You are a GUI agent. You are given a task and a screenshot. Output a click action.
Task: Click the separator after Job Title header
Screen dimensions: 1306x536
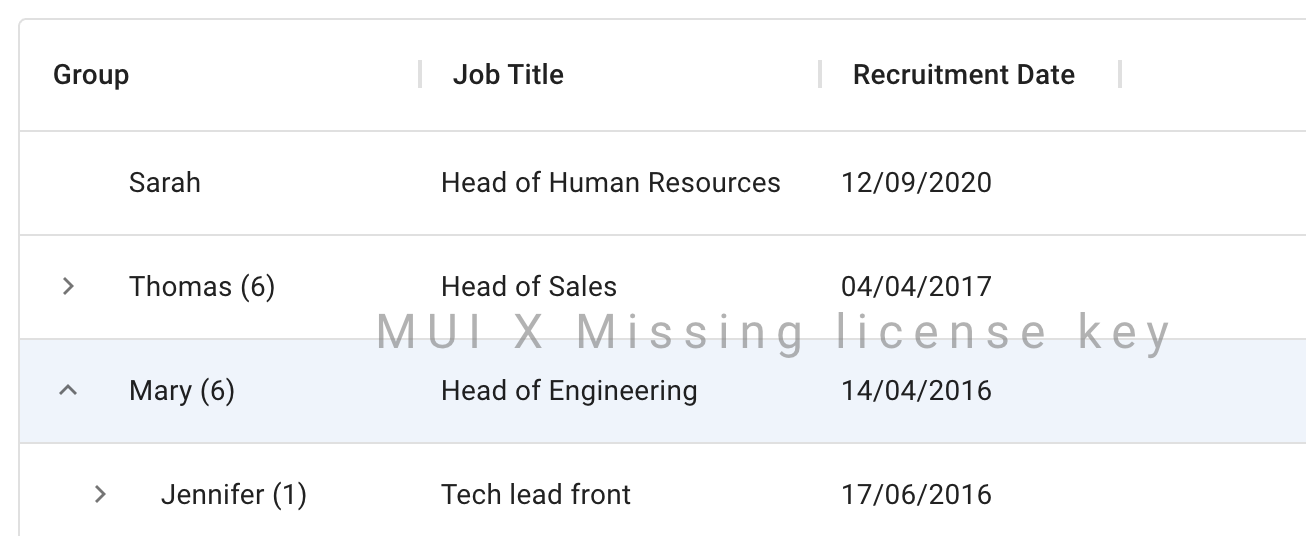click(x=820, y=75)
